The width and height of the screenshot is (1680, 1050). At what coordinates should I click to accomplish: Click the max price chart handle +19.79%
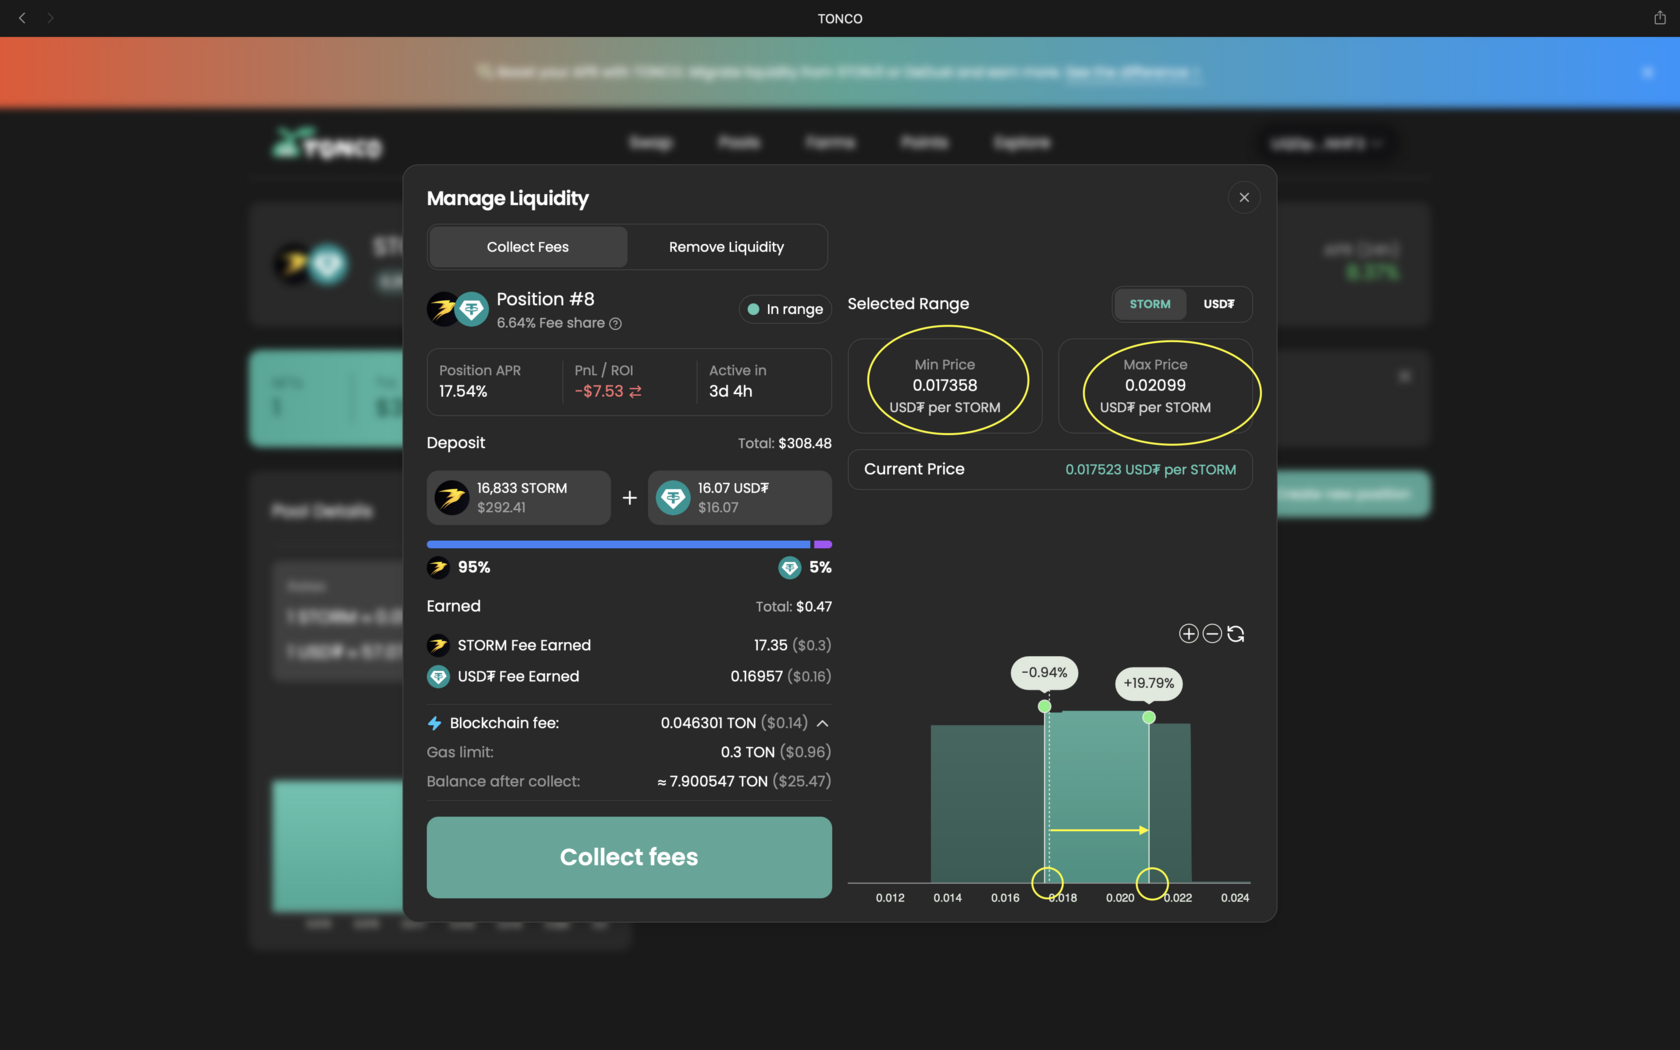point(1149,717)
